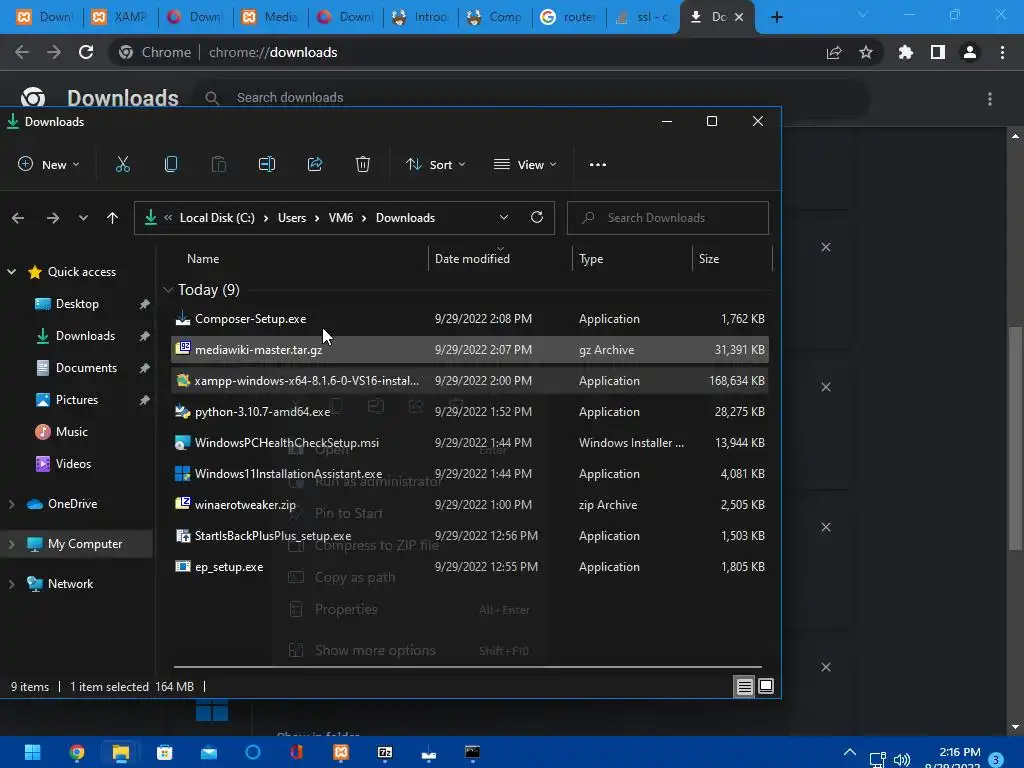Screen dimensions: 1024x768
Task: Switch to the XAMPP browser tab
Action: [x=120, y=17]
